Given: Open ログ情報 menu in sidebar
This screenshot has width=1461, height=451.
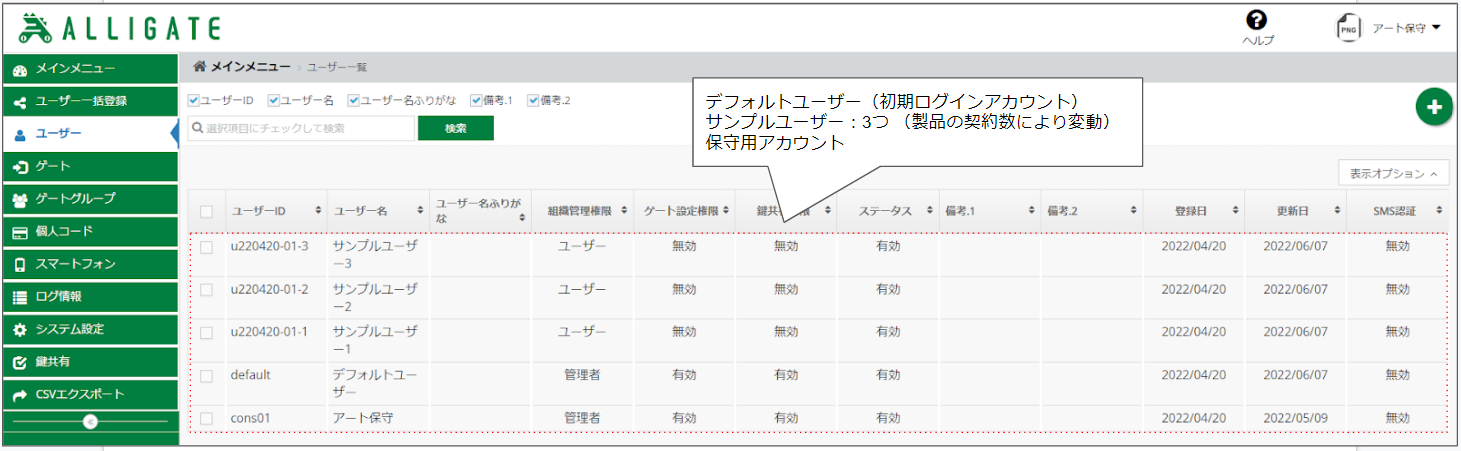Looking at the screenshot, I should (x=89, y=297).
